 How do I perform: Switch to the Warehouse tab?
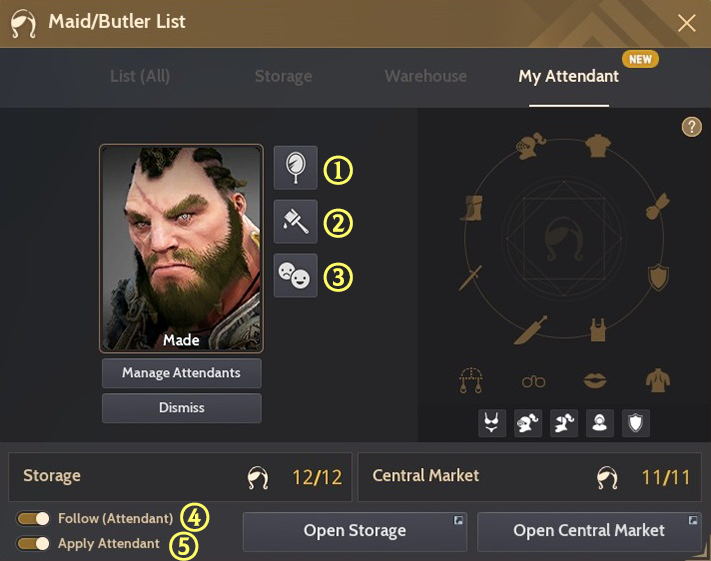426,76
